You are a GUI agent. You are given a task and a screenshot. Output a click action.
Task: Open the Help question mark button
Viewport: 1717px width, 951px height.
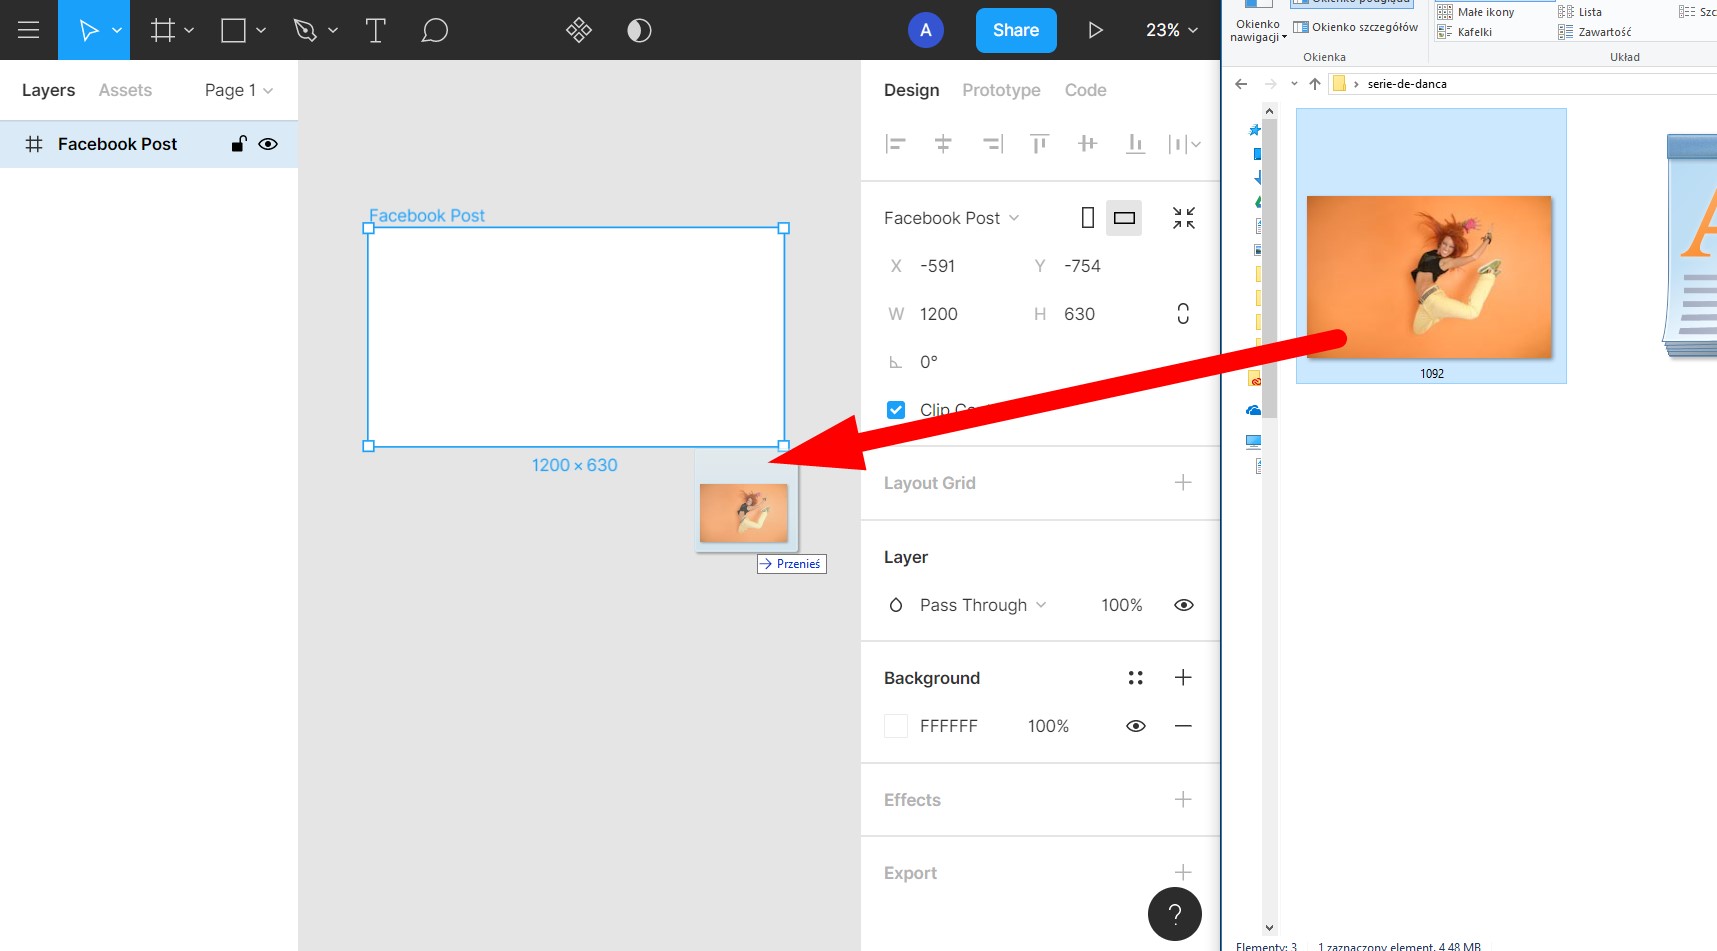point(1175,914)
